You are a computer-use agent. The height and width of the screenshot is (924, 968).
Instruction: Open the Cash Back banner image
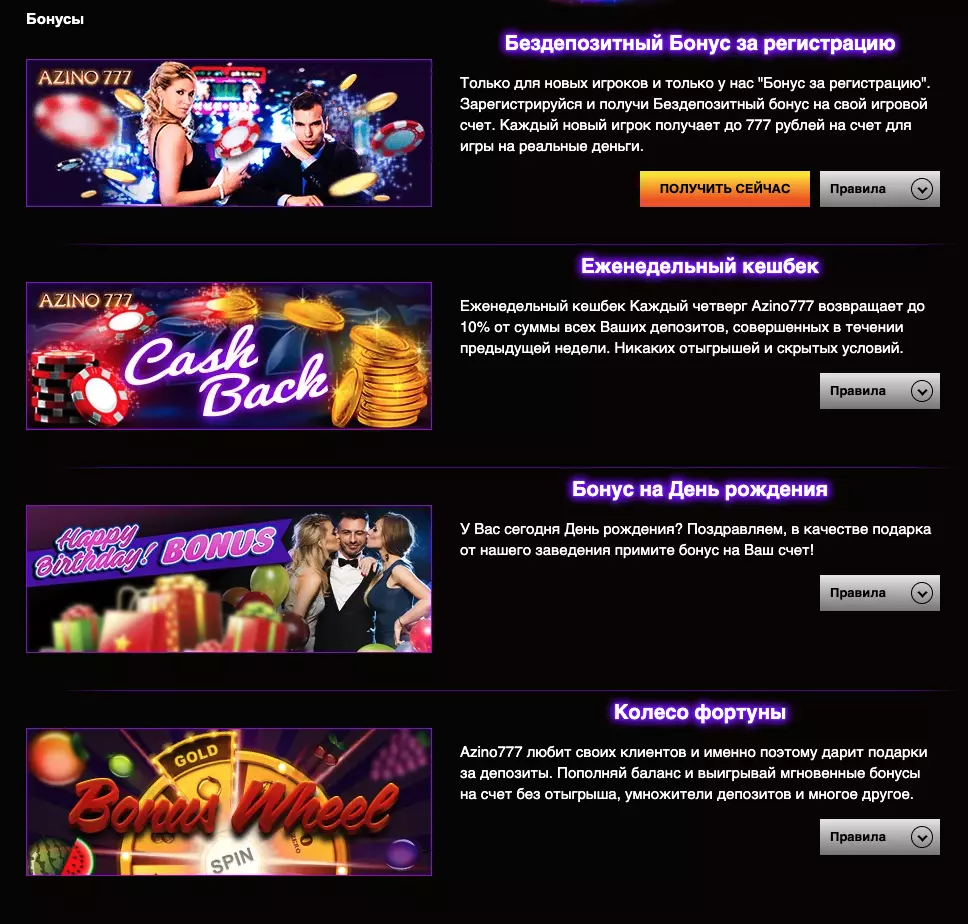tap(229, 356)
